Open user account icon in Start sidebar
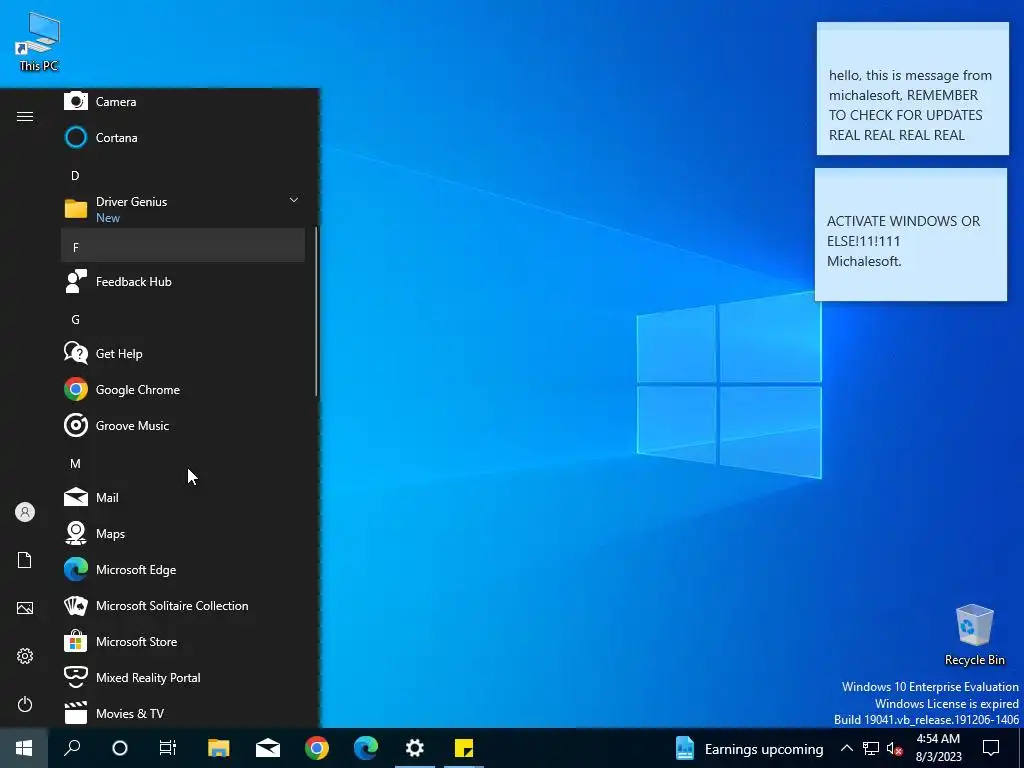1024x768 pixels. click(25, 512)
